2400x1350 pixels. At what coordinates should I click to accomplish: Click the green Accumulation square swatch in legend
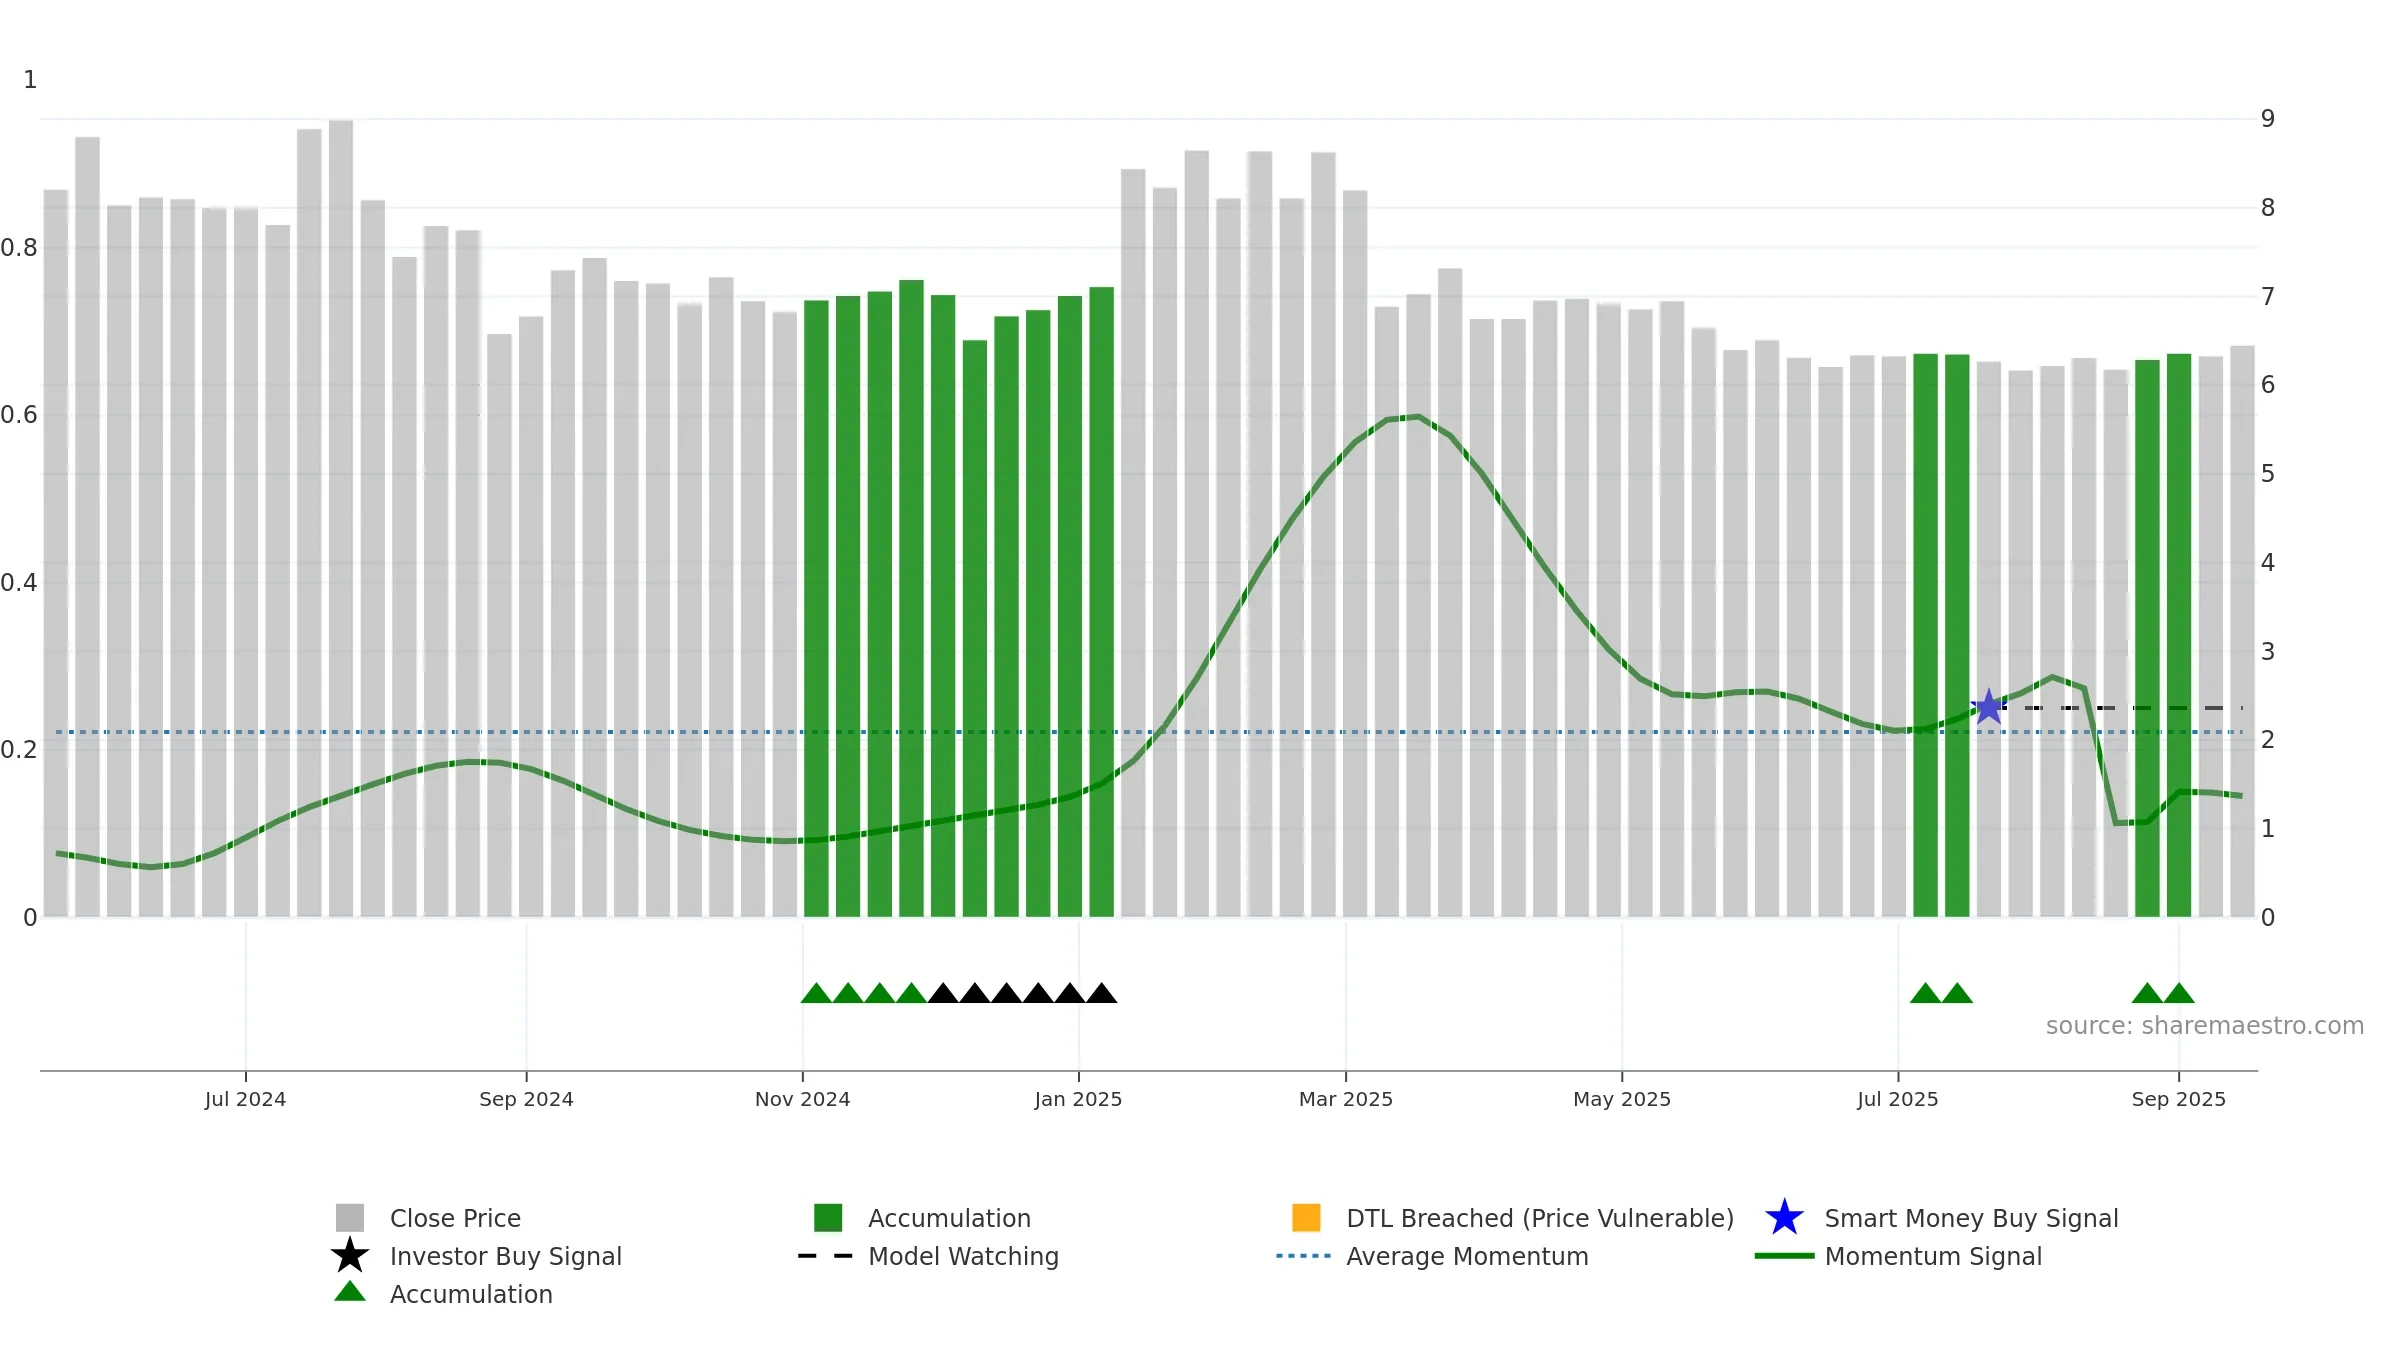(828, 1217)
